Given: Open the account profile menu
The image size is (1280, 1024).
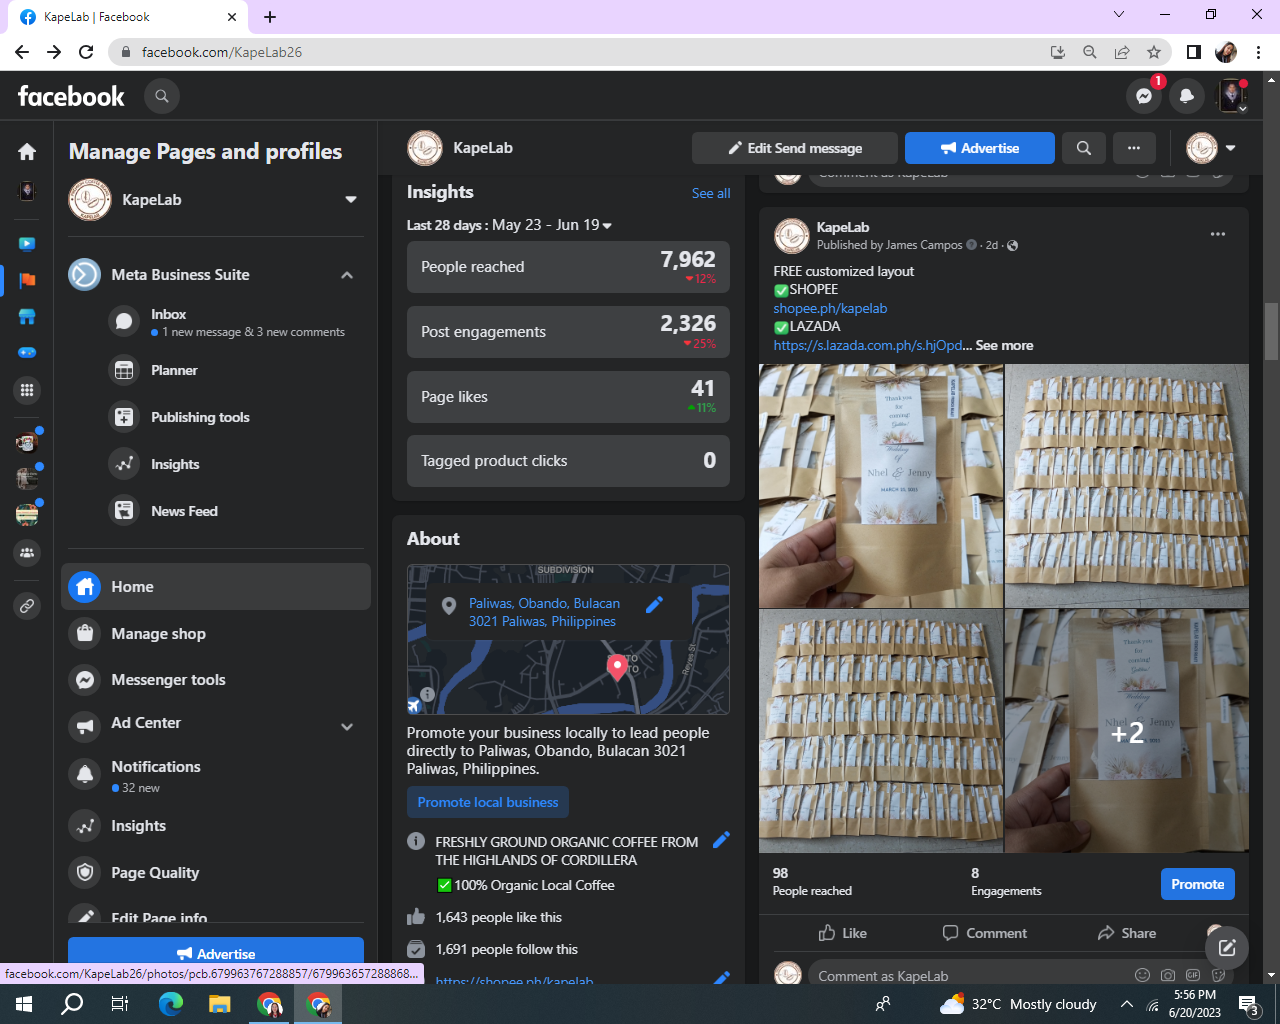Looking at the screenshot, I should [1232, 96].
